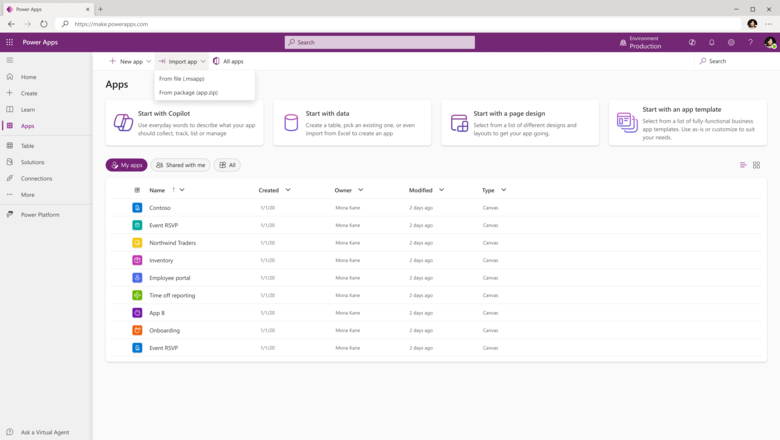Image resolution: width=780 pixels, height=440 pixels.
Task: Select the All filter pill
Action: (227, 165)
